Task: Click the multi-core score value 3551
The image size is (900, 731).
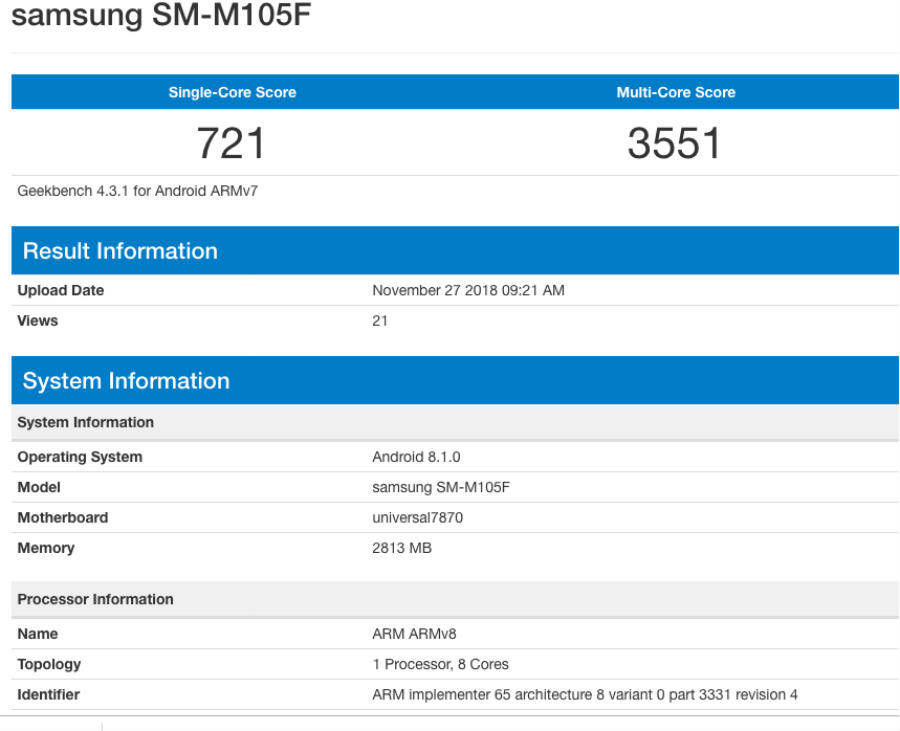Action: coord(676,143)
